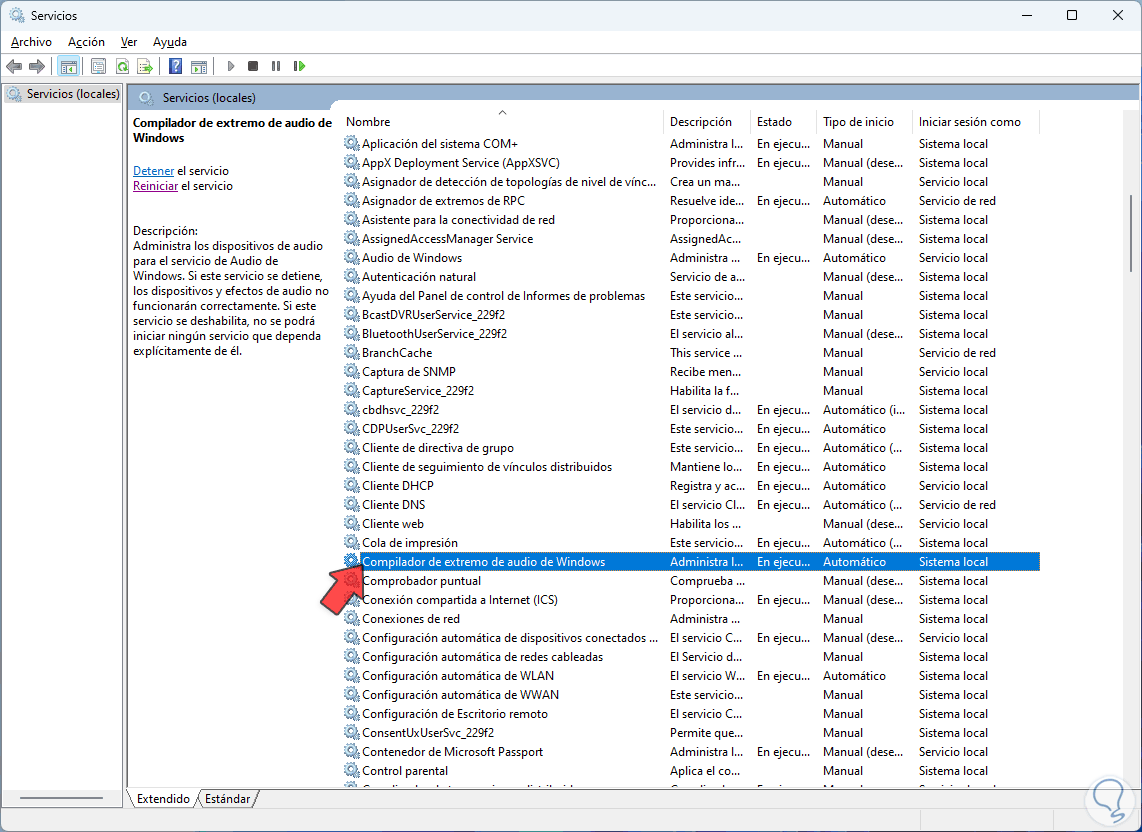Select BcastDVRUserService_229f2 service

[x=690, y=315]
